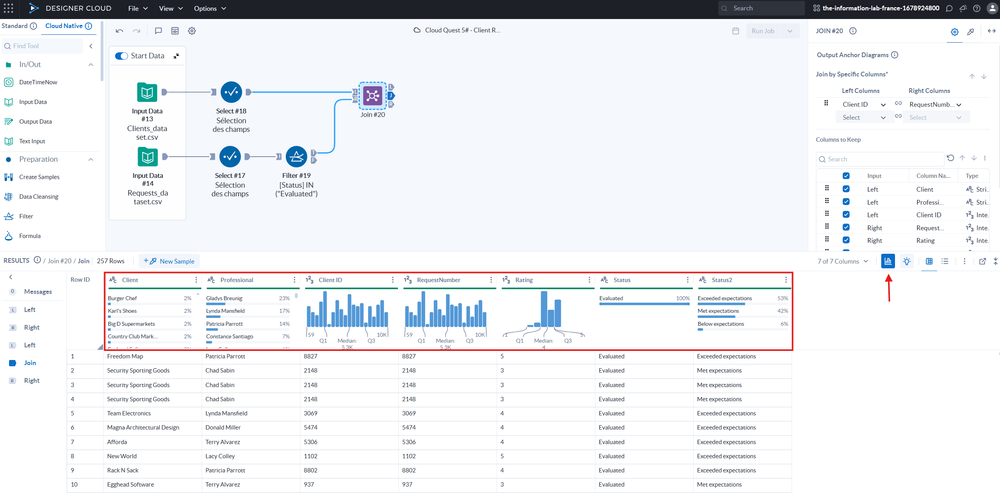
Task: Select the Messages item in results sidebar
Action: (38, 291)
